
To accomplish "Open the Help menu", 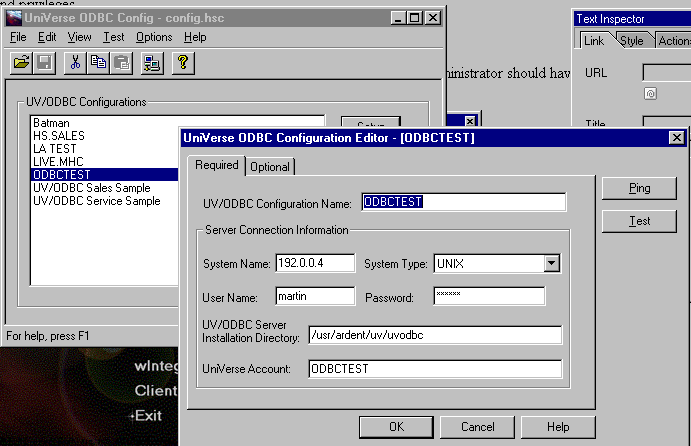I will coord(195,37).
